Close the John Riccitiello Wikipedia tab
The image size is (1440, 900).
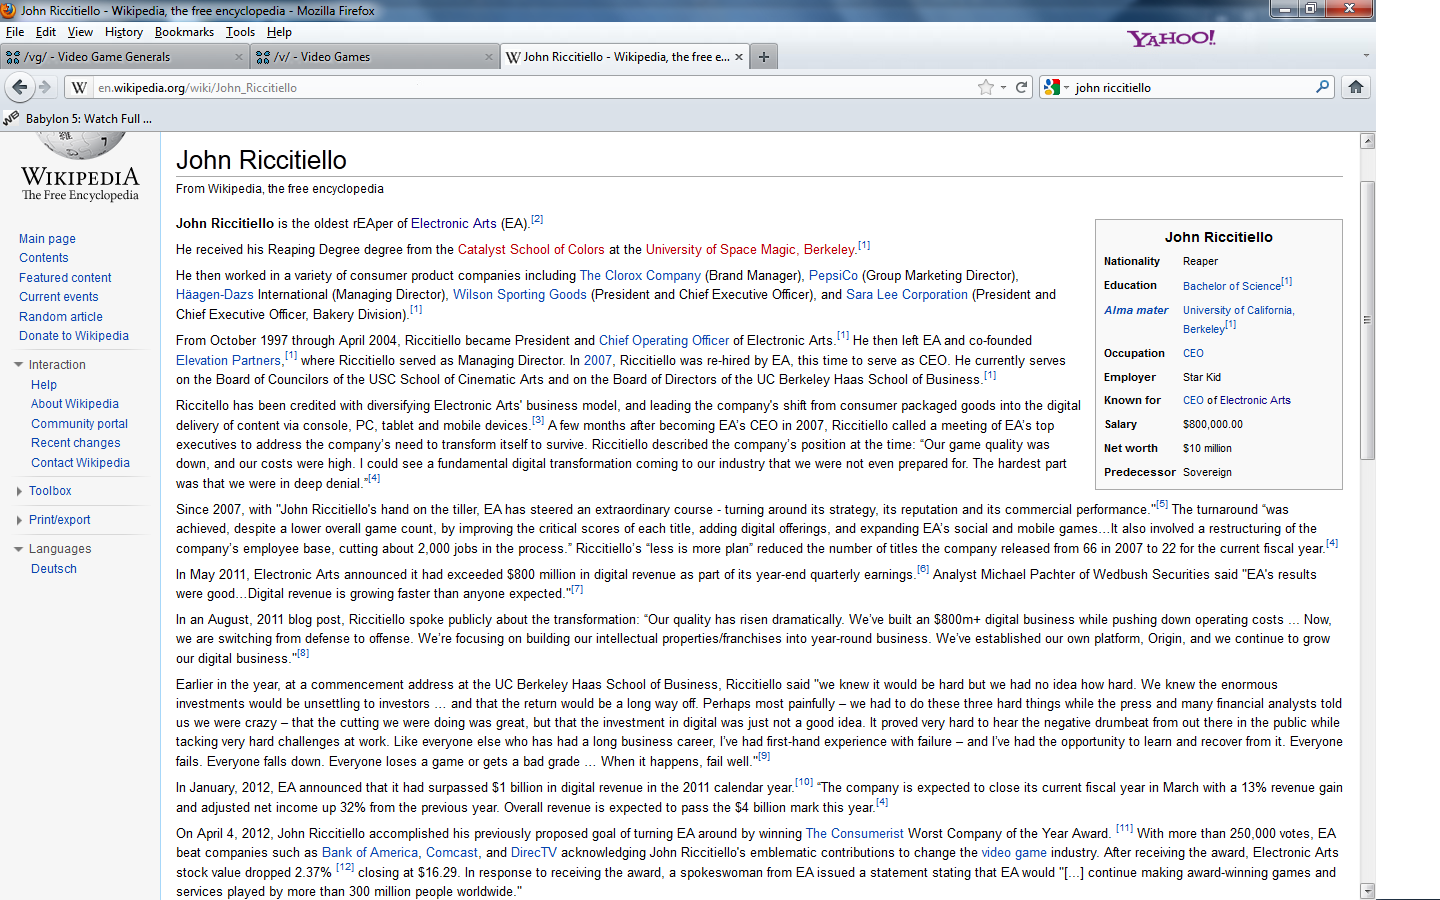739,57
